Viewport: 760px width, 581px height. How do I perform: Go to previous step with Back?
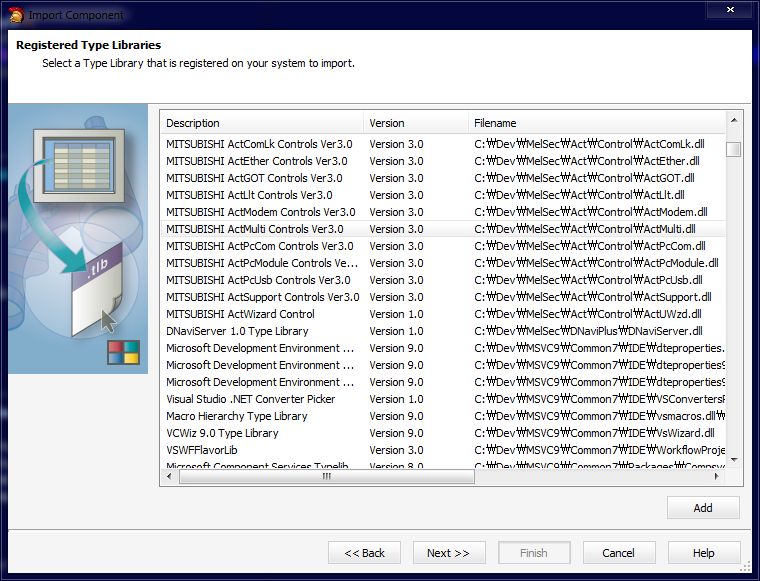point(364,553)
